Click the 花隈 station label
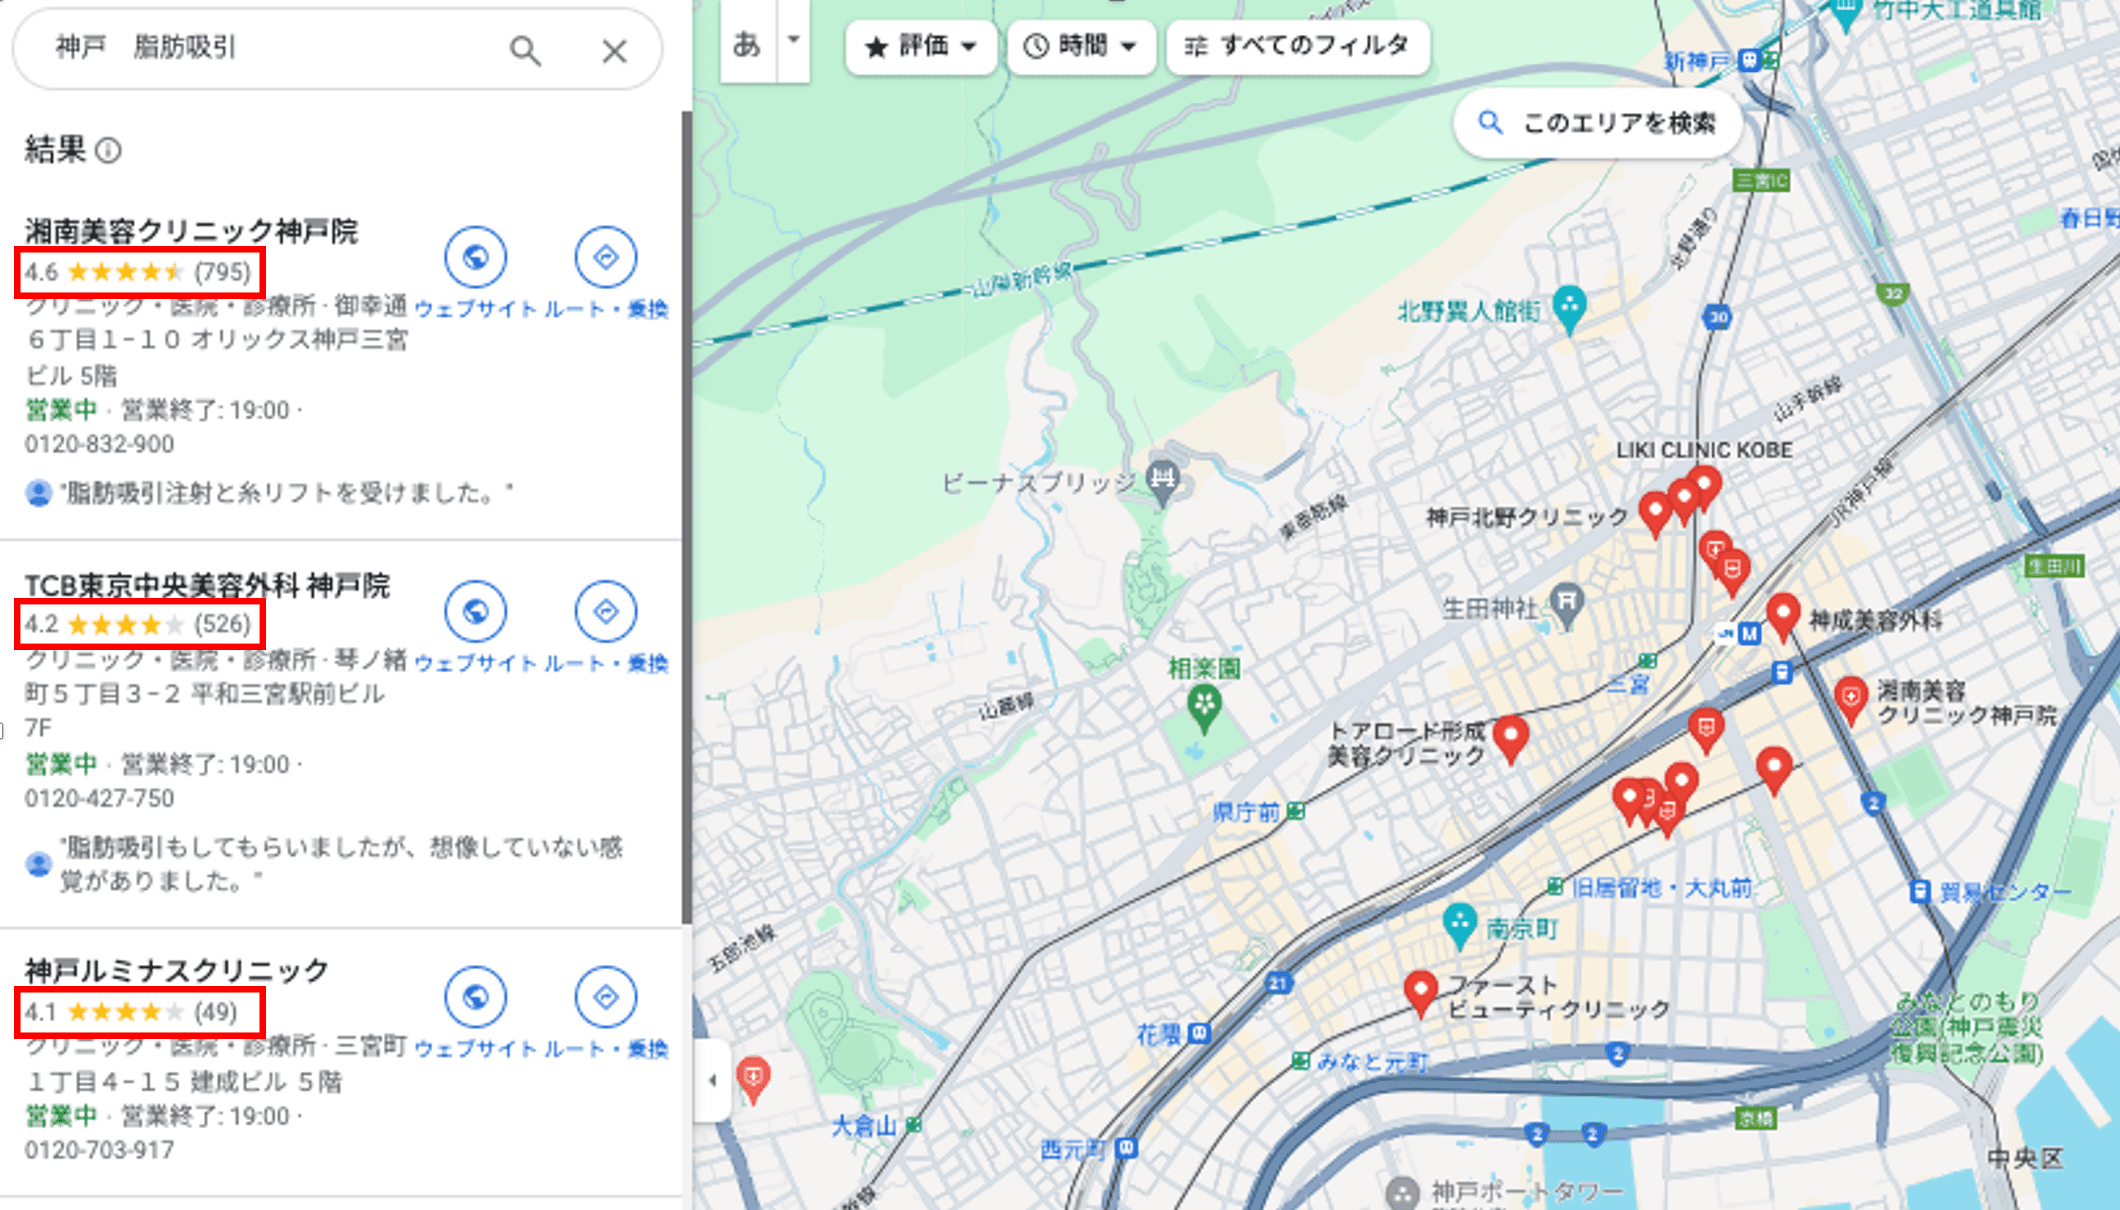This screenshot has width=2120, height=1210. [1159, 1034]
